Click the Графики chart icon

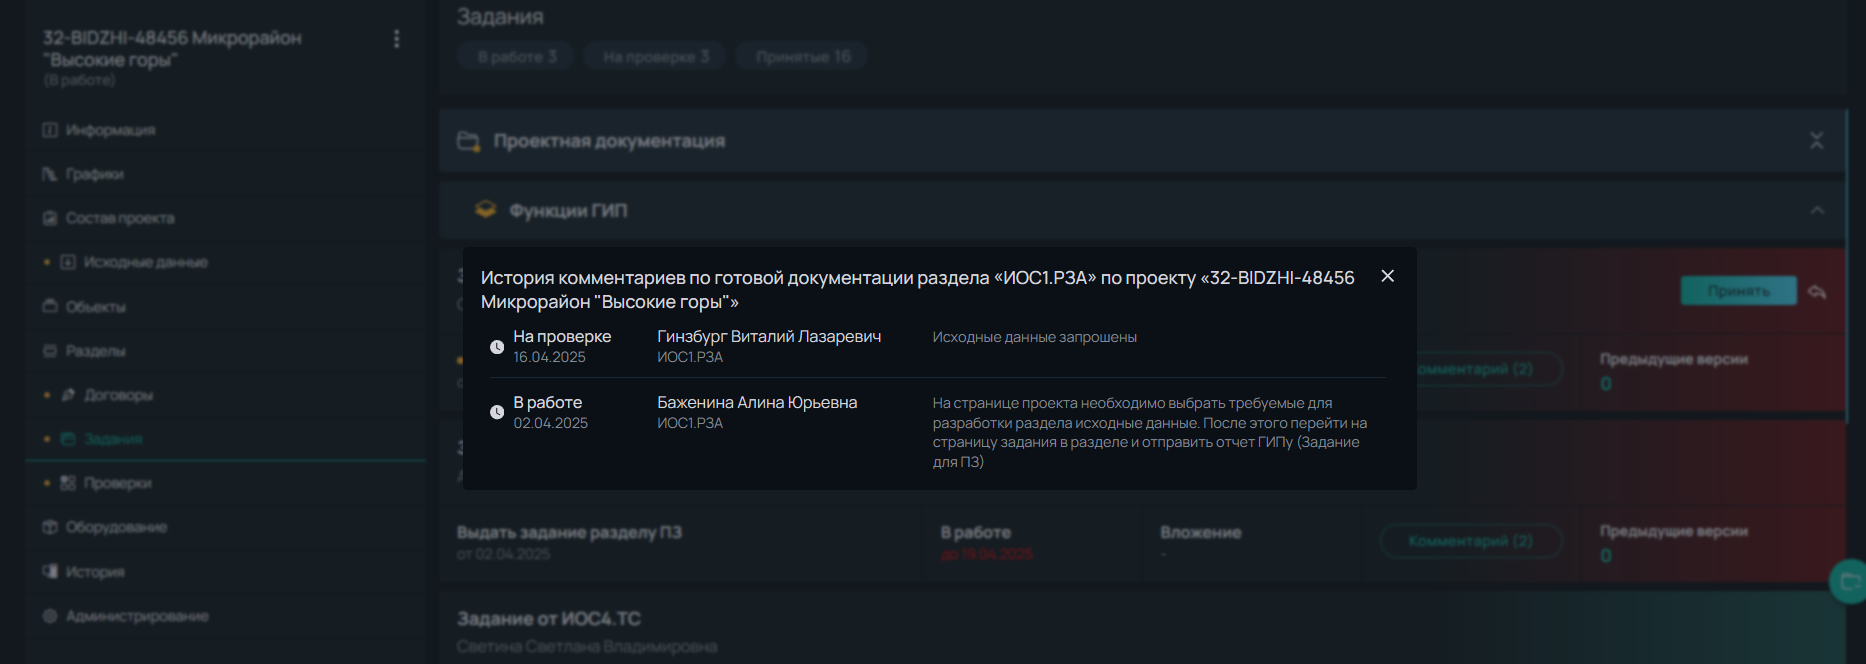point(50,174)
